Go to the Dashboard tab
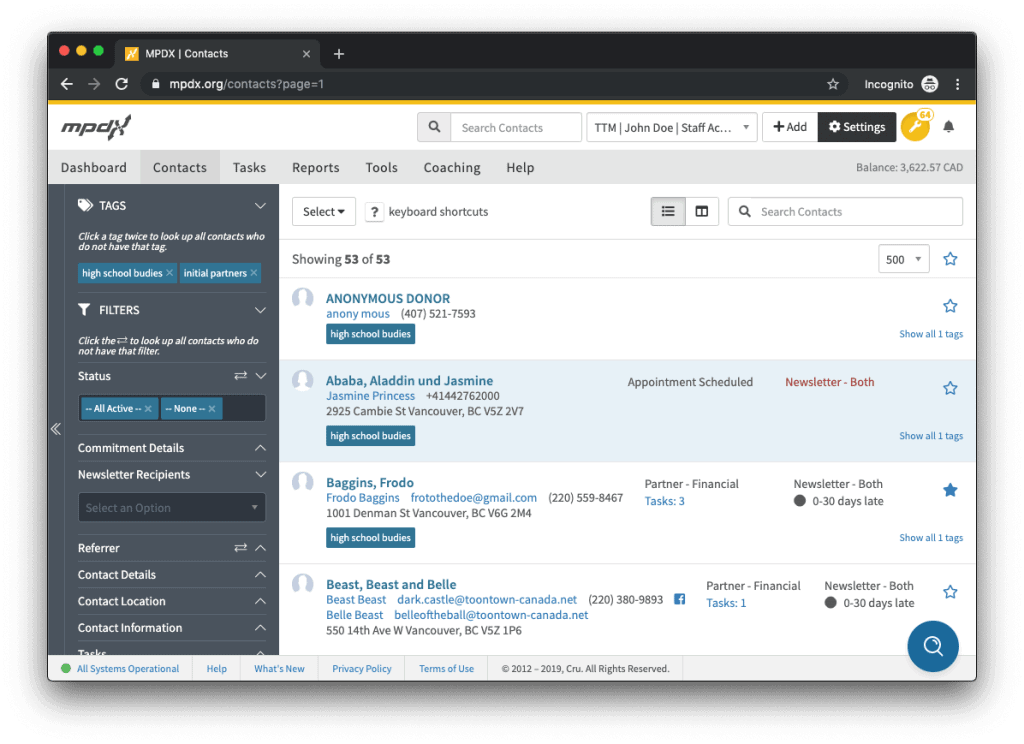The image size is (1024, 744). pos(94,167)
